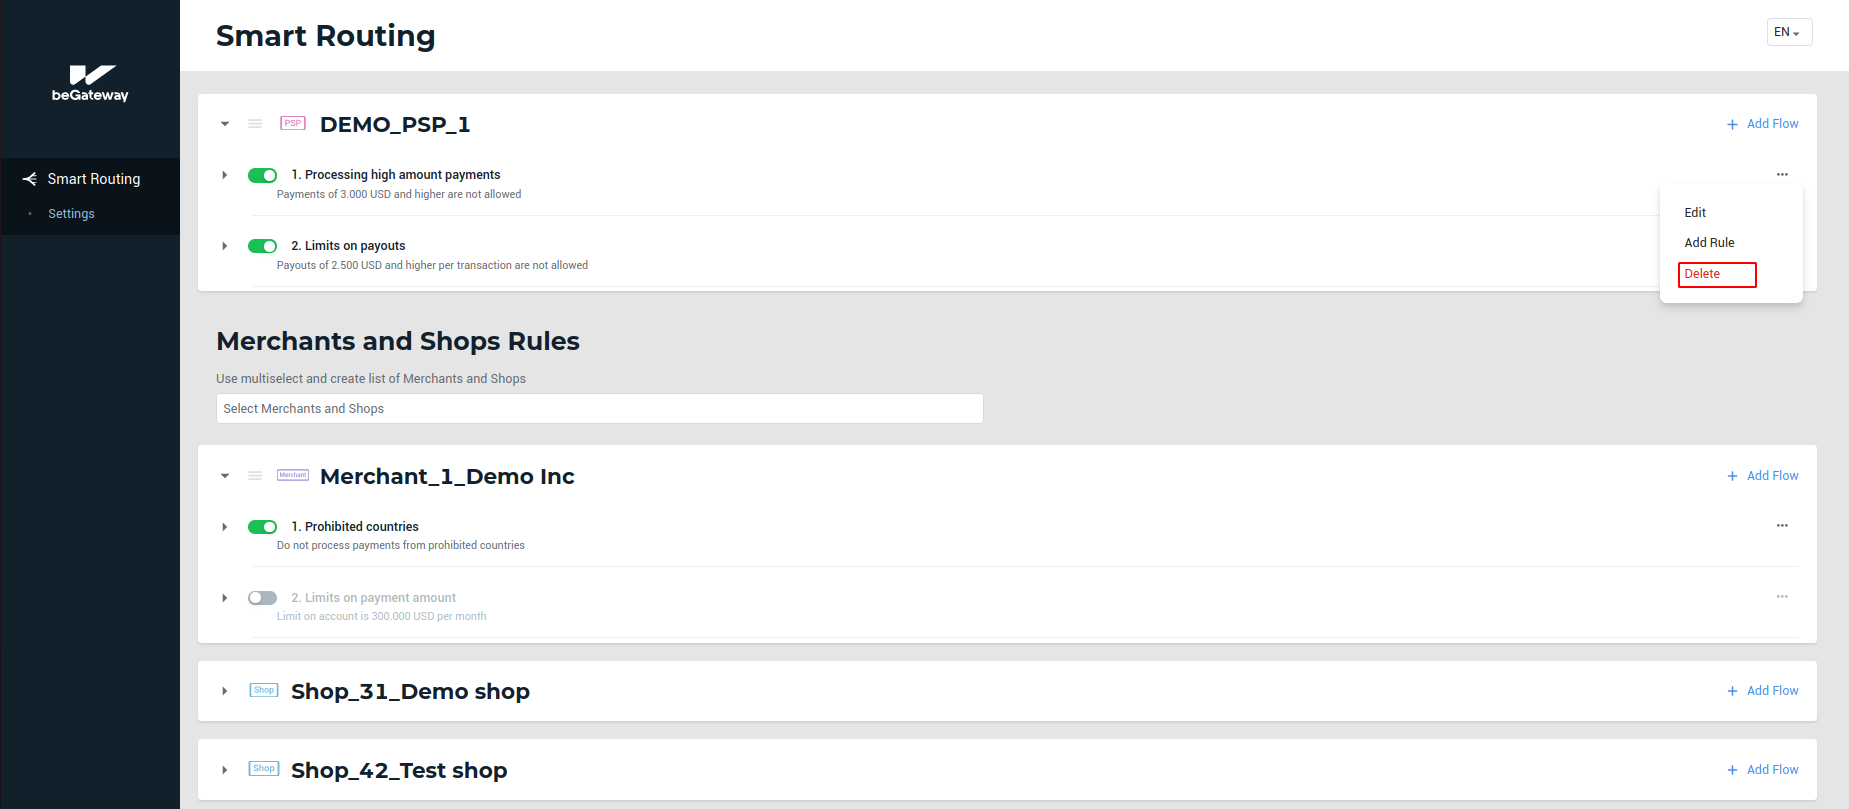Turn off the Limits on payouts switch
This screenshot has height=809, width=1849.
click(x=262, y=246)
